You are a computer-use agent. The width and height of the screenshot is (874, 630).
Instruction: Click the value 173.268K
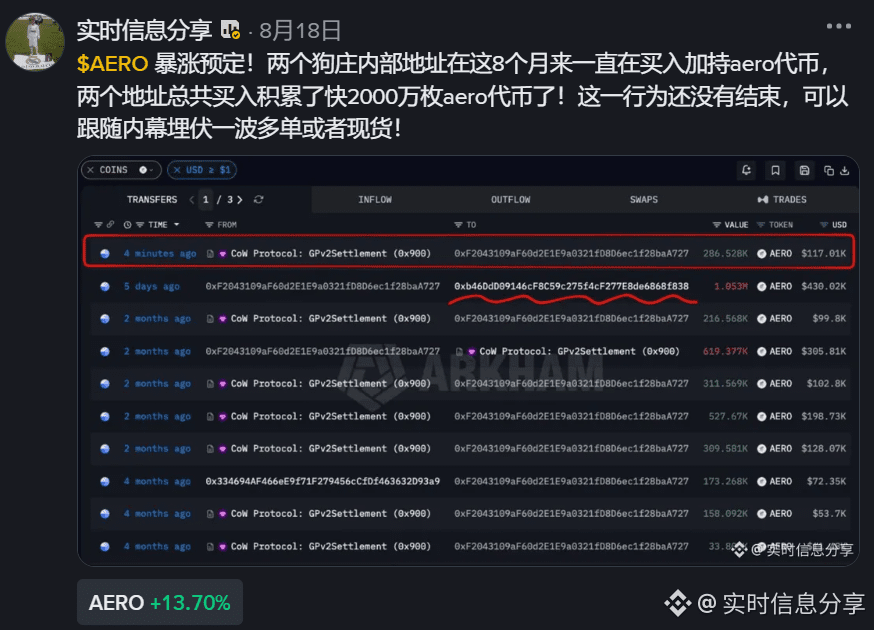tap(725, 482)
